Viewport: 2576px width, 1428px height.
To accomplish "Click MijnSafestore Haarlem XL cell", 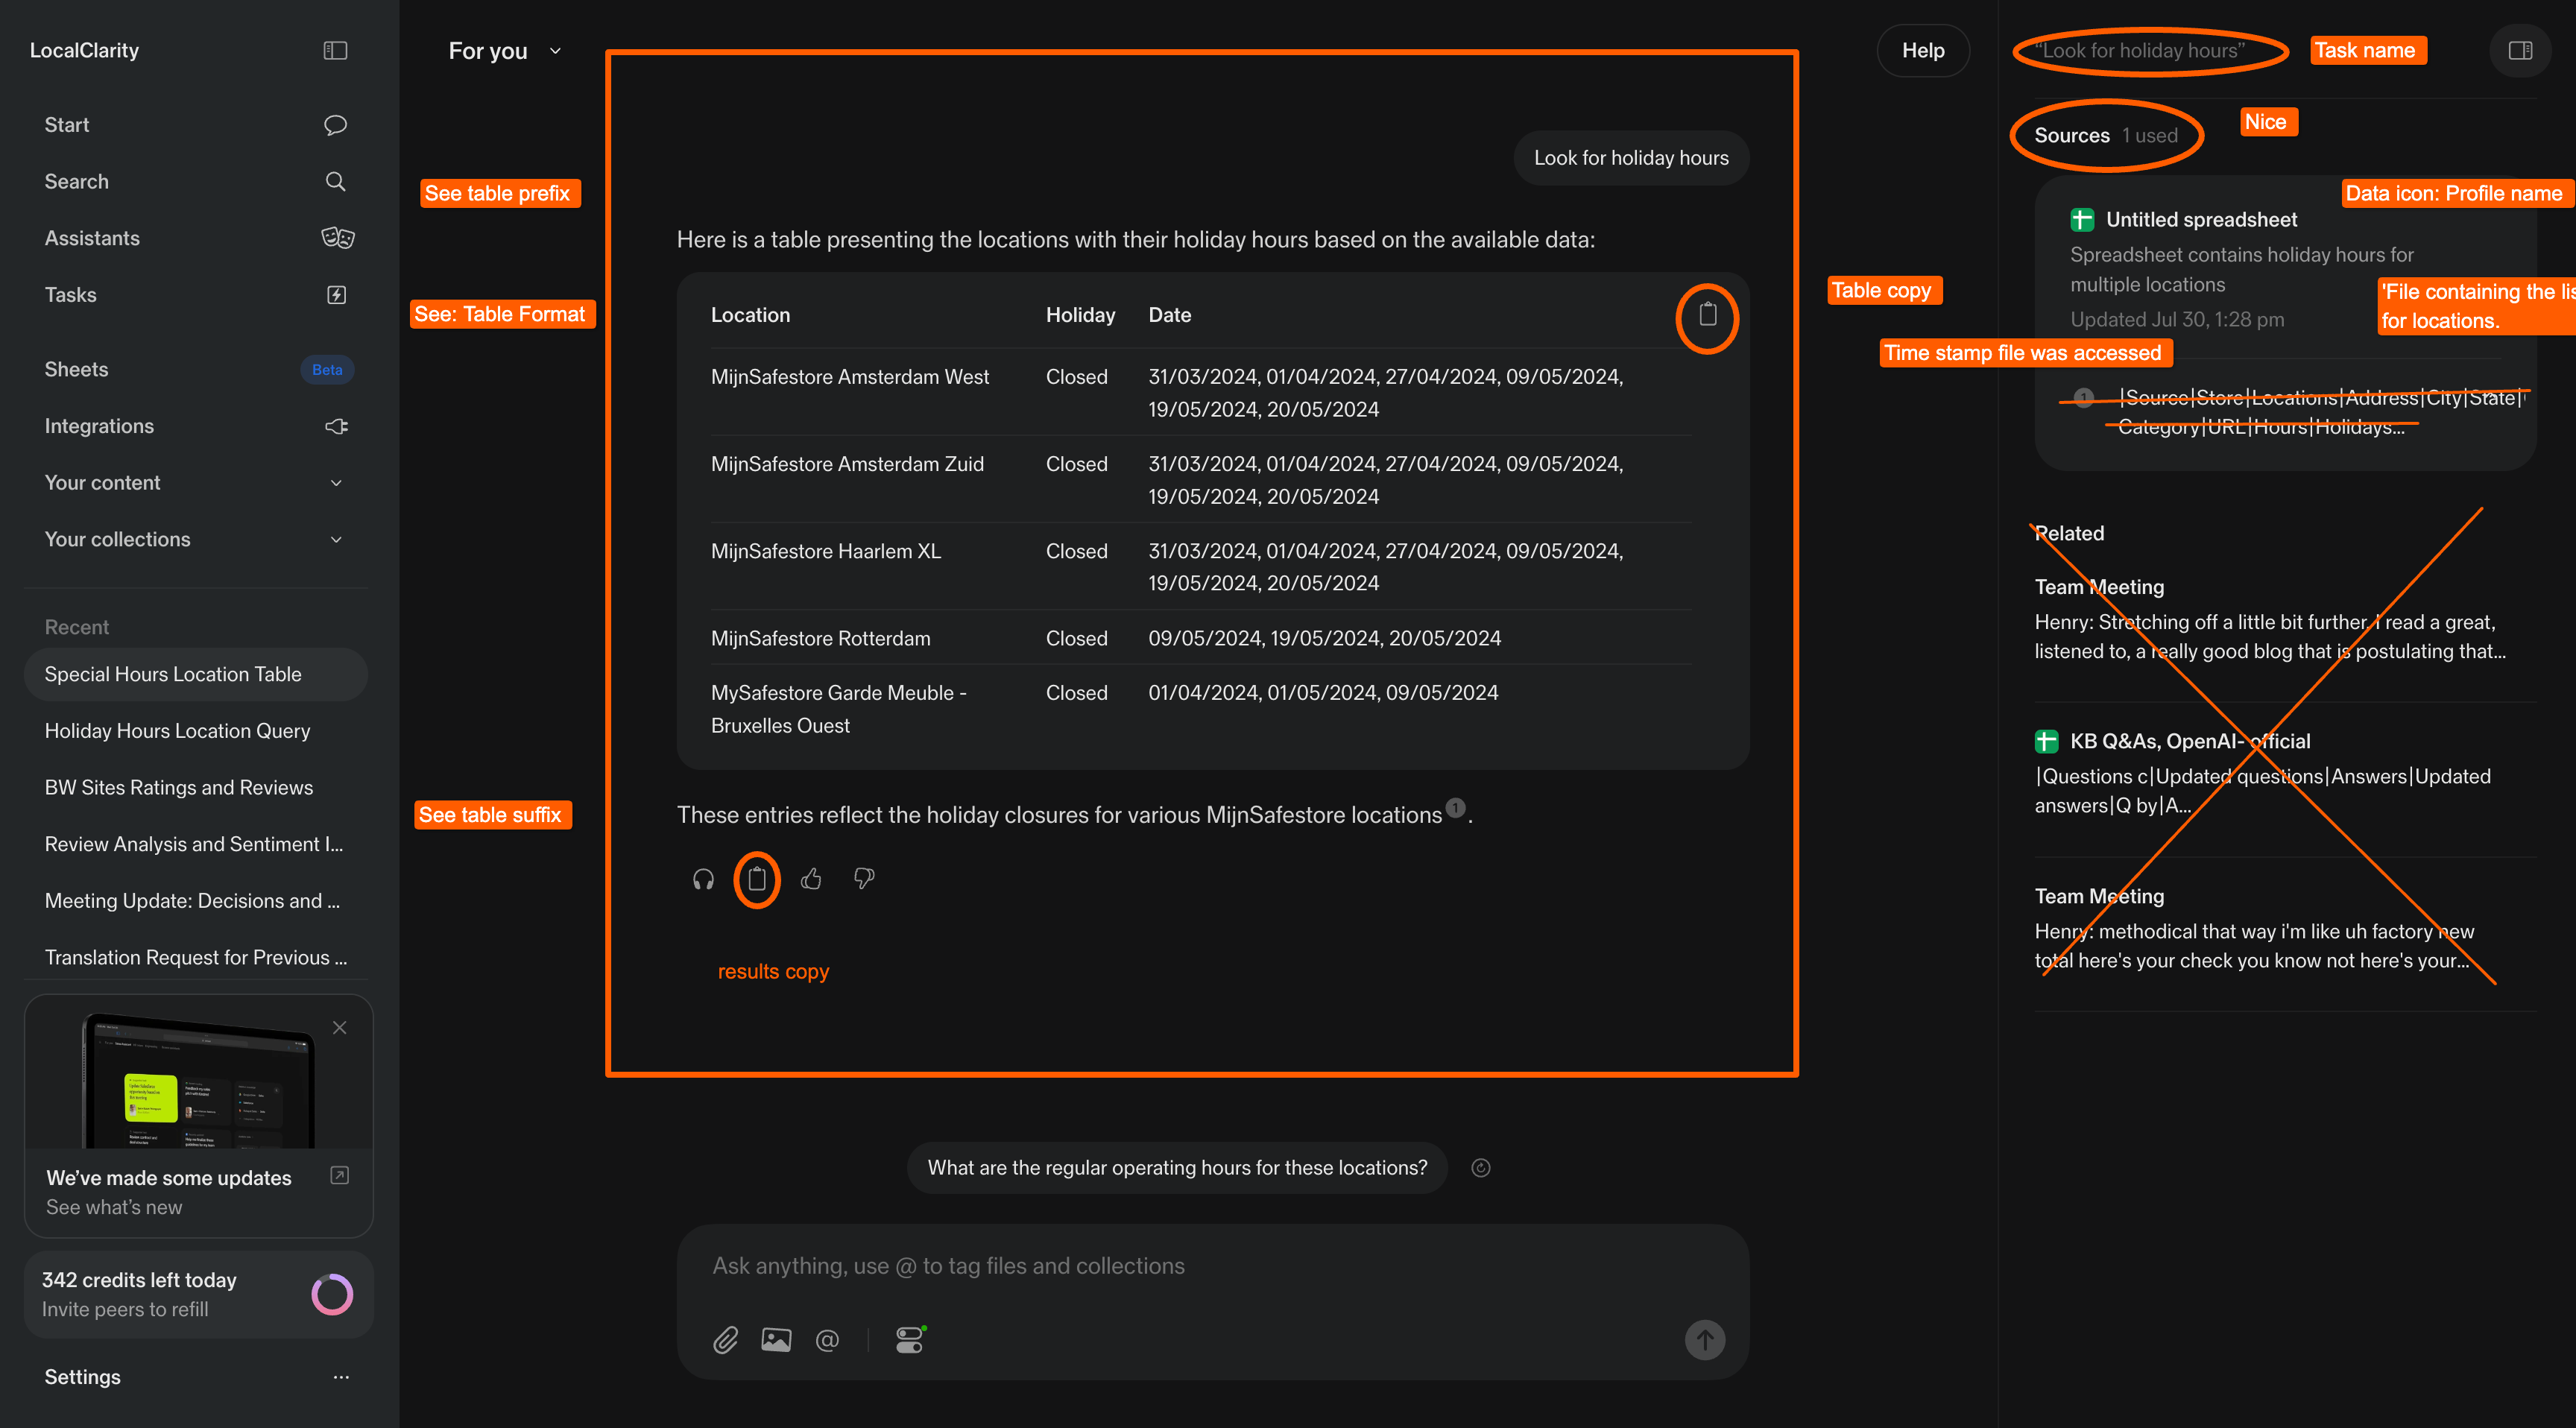I will click(x=826, y=551).
